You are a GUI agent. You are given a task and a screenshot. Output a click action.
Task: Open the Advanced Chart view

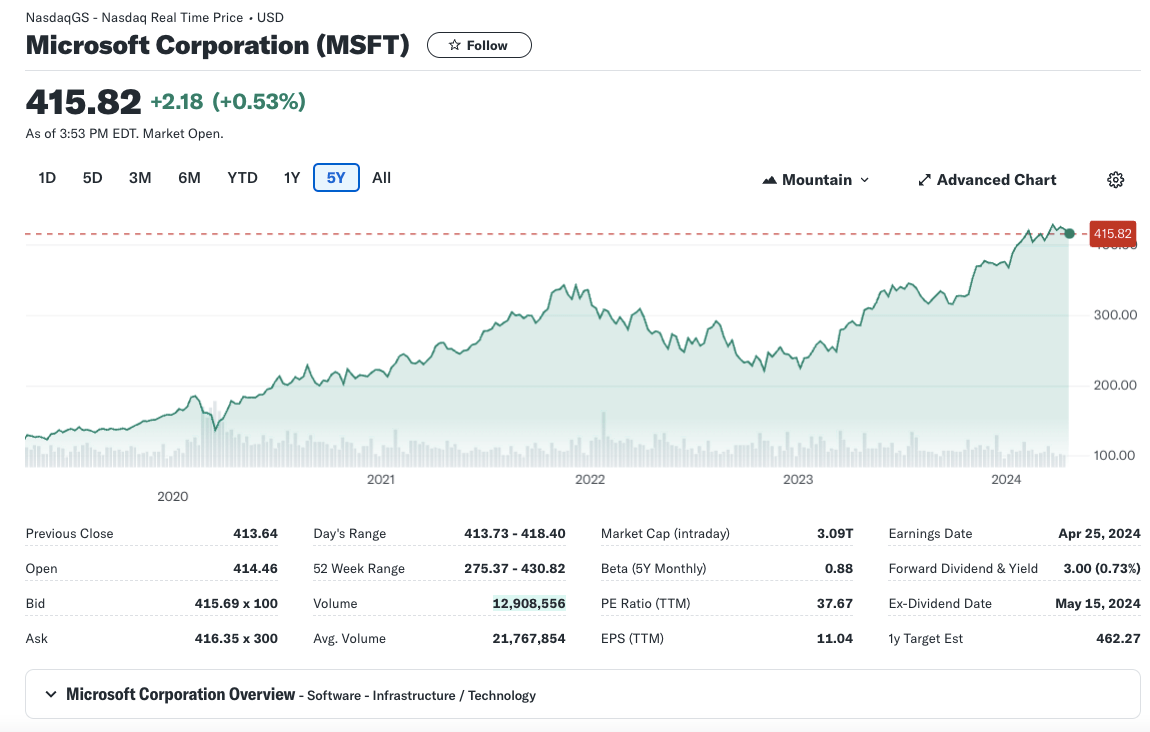tap(987, 180)
